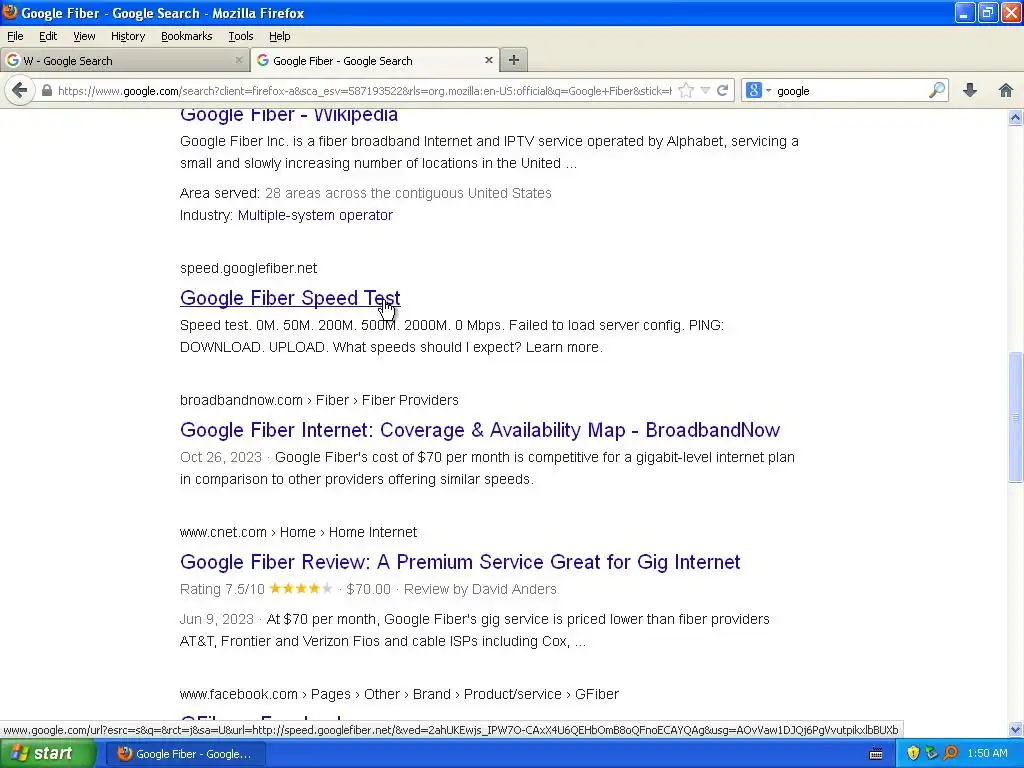Open the Edit menu
Screen dimensions: 1024x768
point(48,37)
